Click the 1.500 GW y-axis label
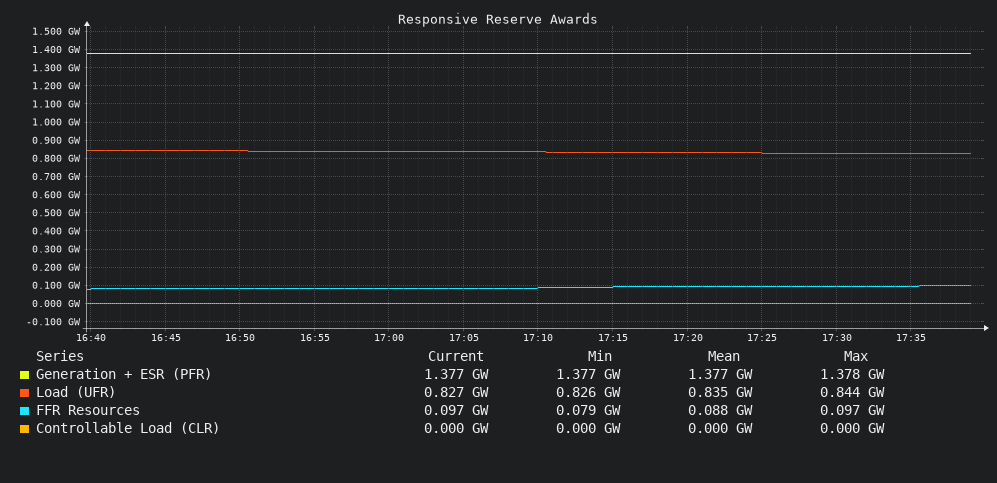997x483 pixels. click(x=56, y=31)
